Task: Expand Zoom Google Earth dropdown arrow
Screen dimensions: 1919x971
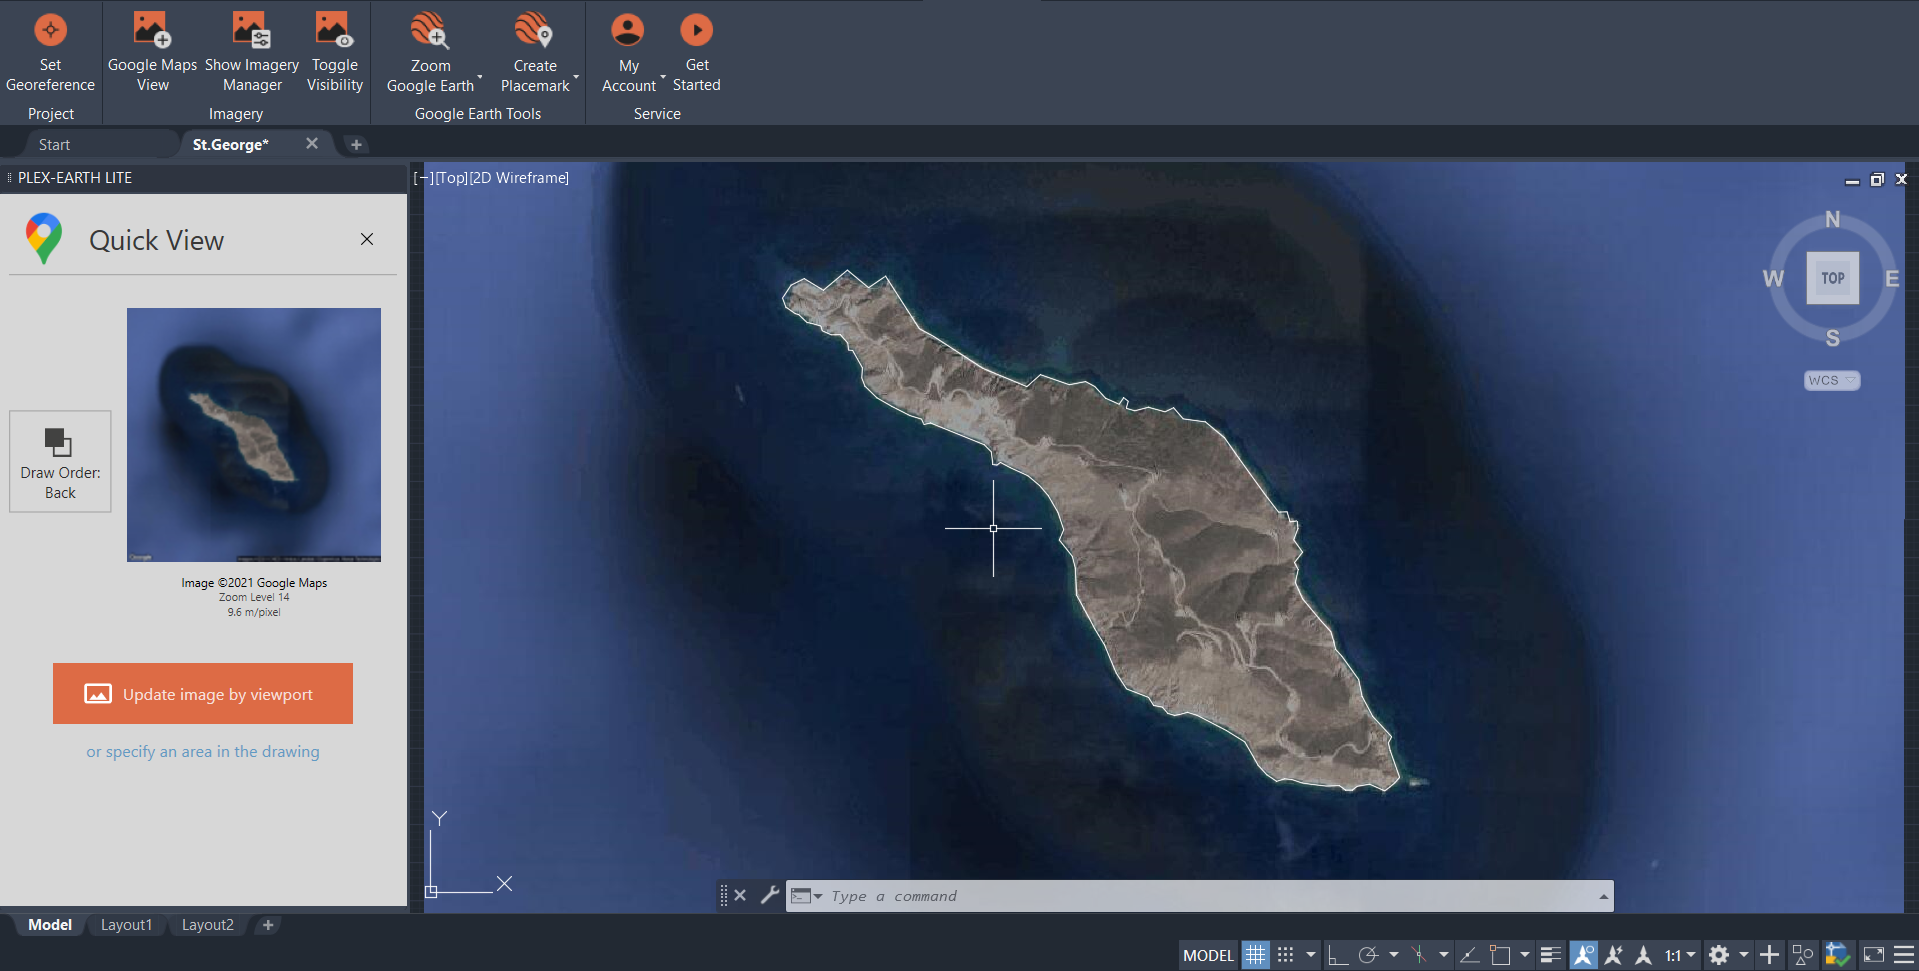Action: click(x=480, y=78)
